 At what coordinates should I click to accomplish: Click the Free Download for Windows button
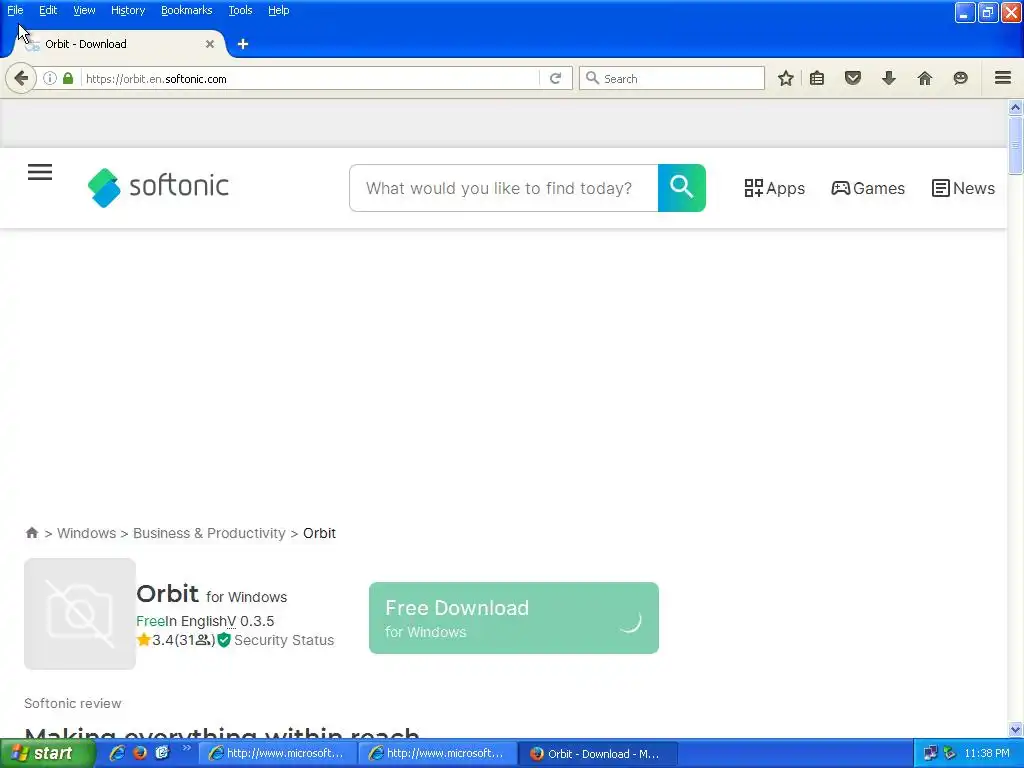(514, 618)
